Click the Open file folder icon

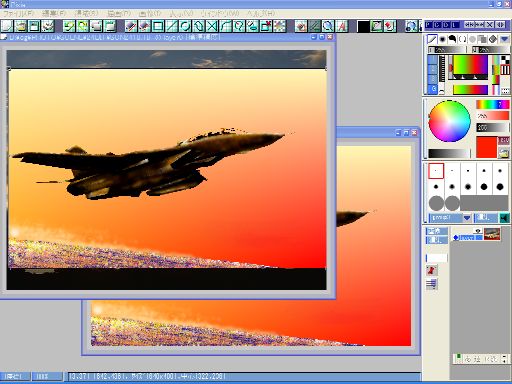pyautogui.click(x=21, y=26)
